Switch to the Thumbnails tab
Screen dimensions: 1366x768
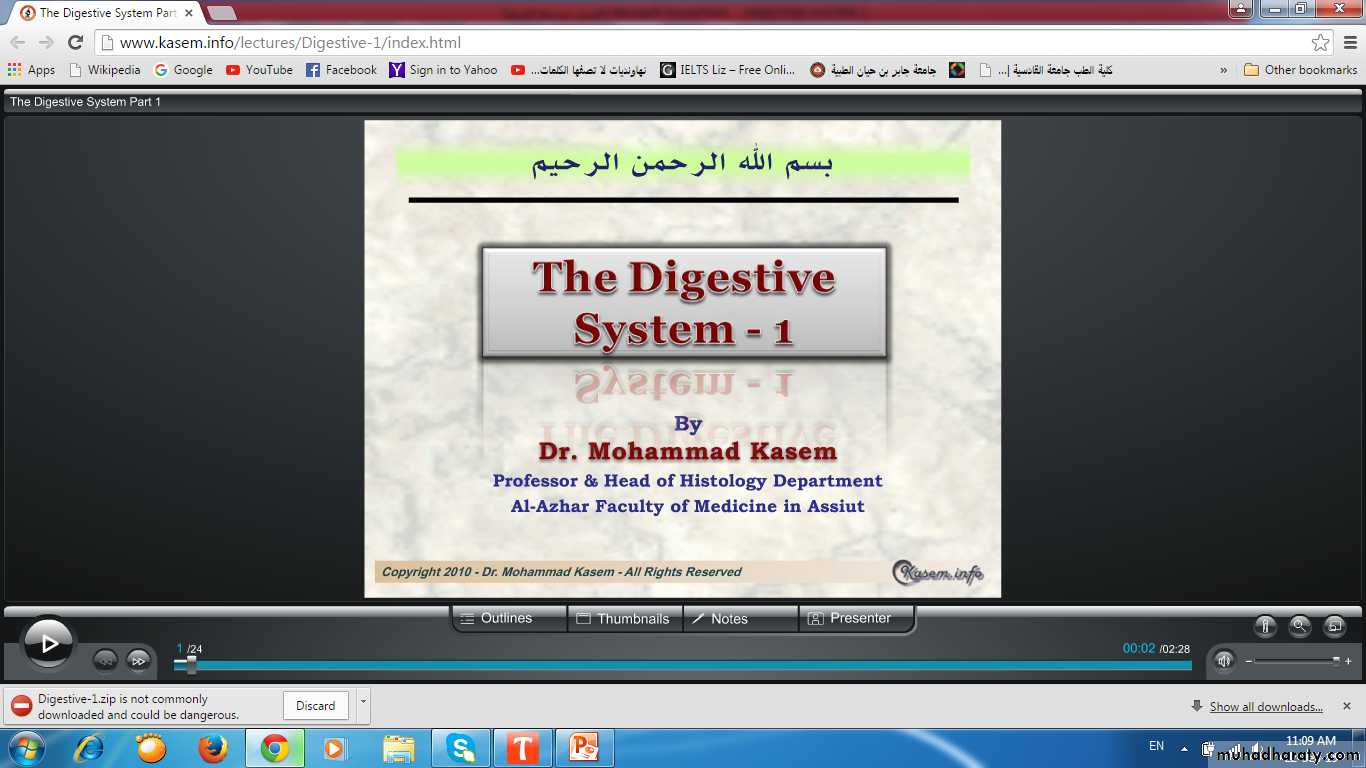624,619
